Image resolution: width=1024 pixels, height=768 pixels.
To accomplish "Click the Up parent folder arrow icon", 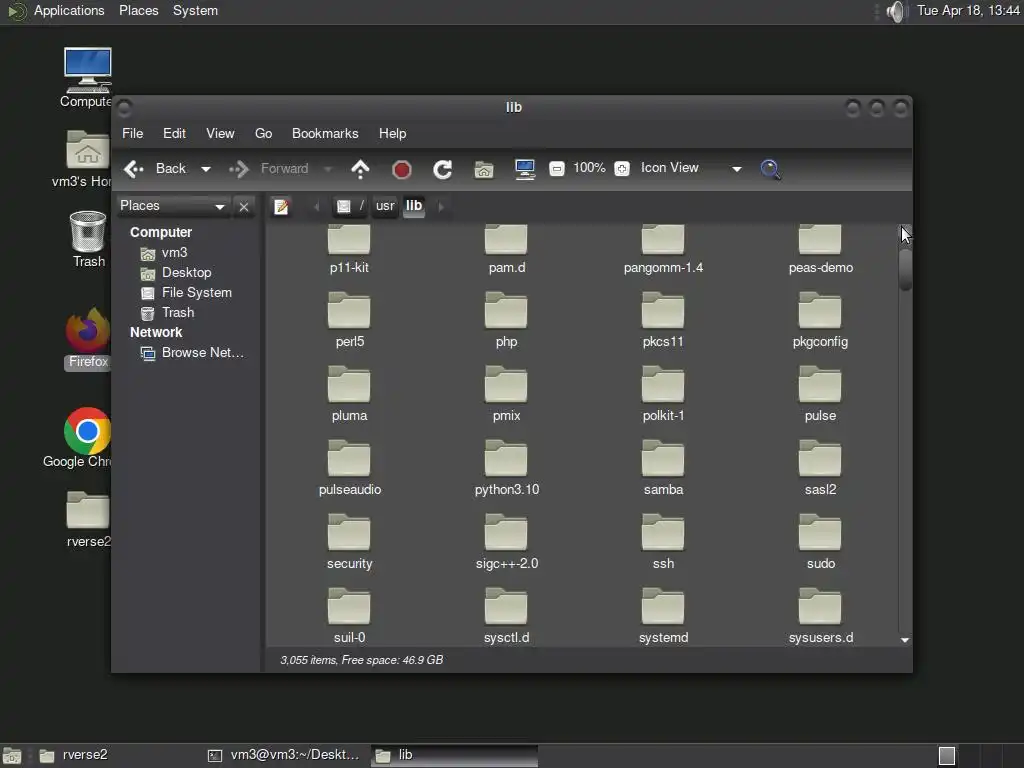I will (x=361, y=169).
